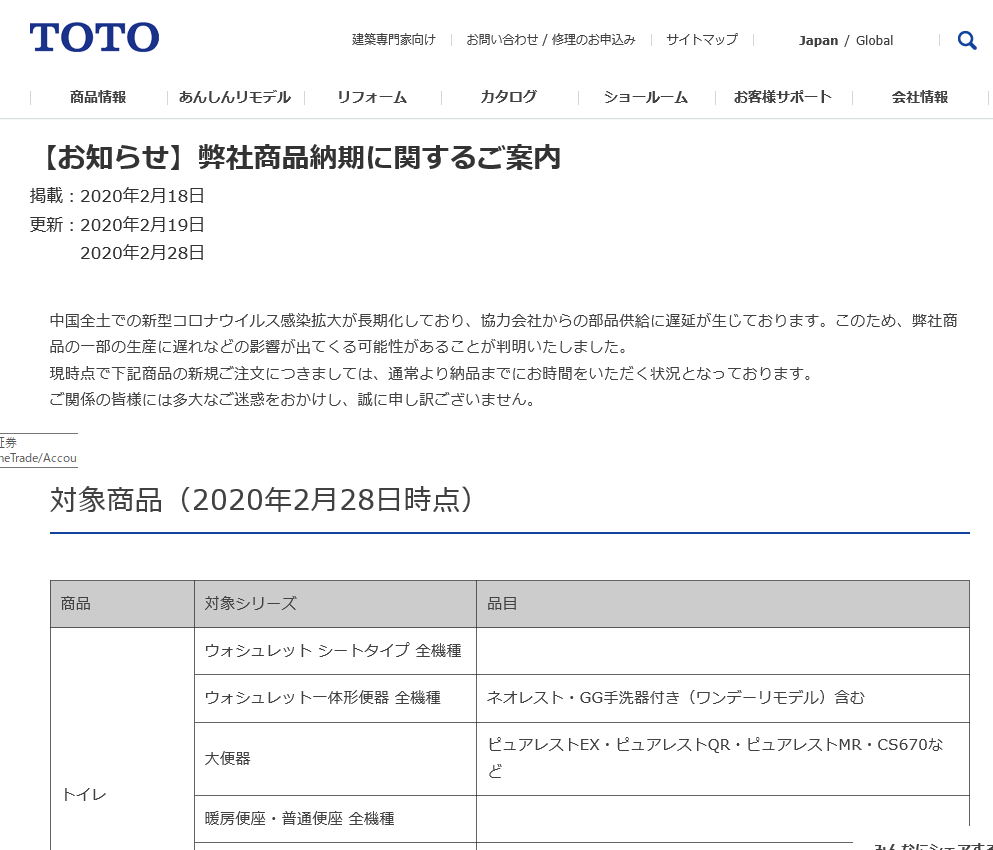The image size is (993, 850).
Task: Click table header 対象シリーズ
Action: (x=336, y=604)
